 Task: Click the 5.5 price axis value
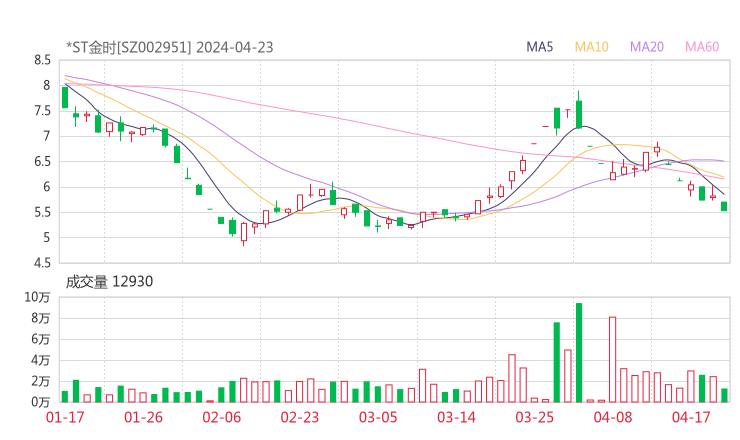point(42,212)
